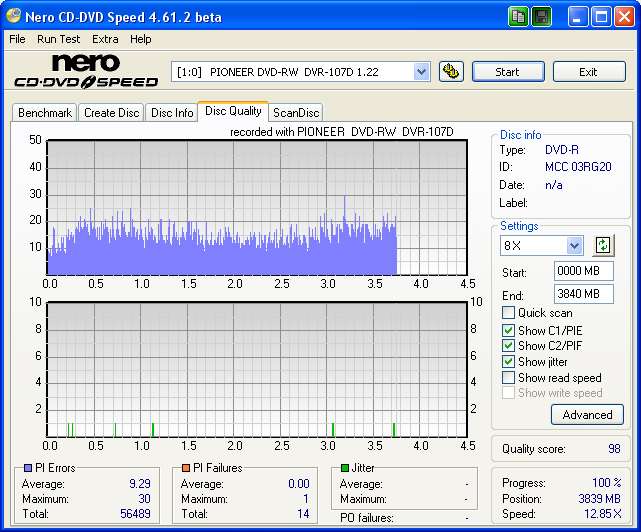Click the Start position field 0000 MB
641x532 pixels.
tap(584, 271)
